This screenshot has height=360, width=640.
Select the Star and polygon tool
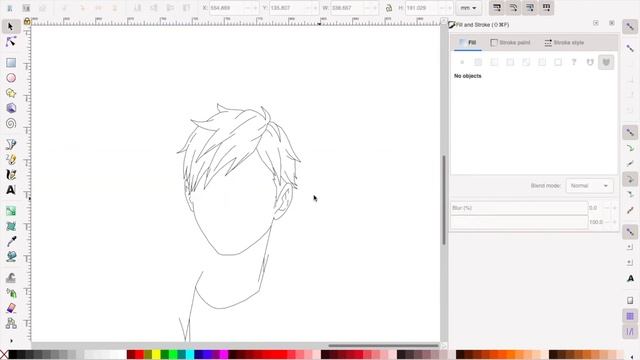(11, 93)
